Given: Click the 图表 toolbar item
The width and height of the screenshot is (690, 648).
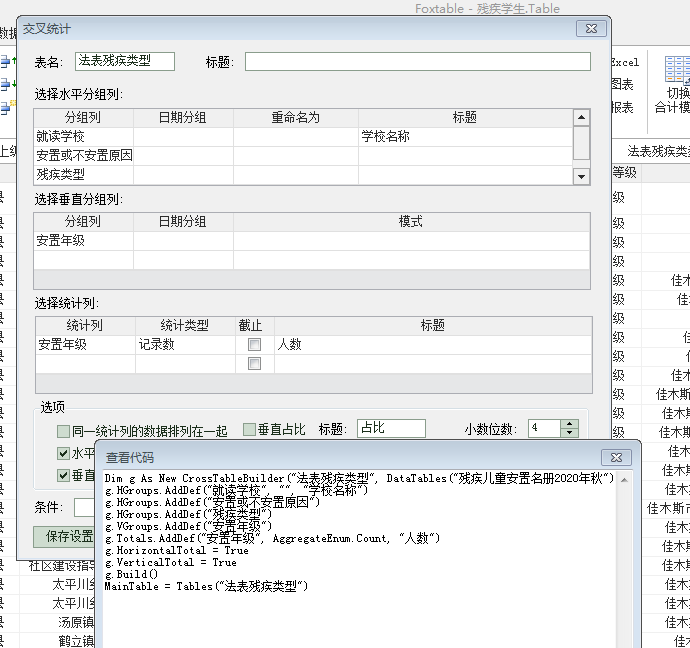Looking at the screenshot, I should [x=623, y=84].
